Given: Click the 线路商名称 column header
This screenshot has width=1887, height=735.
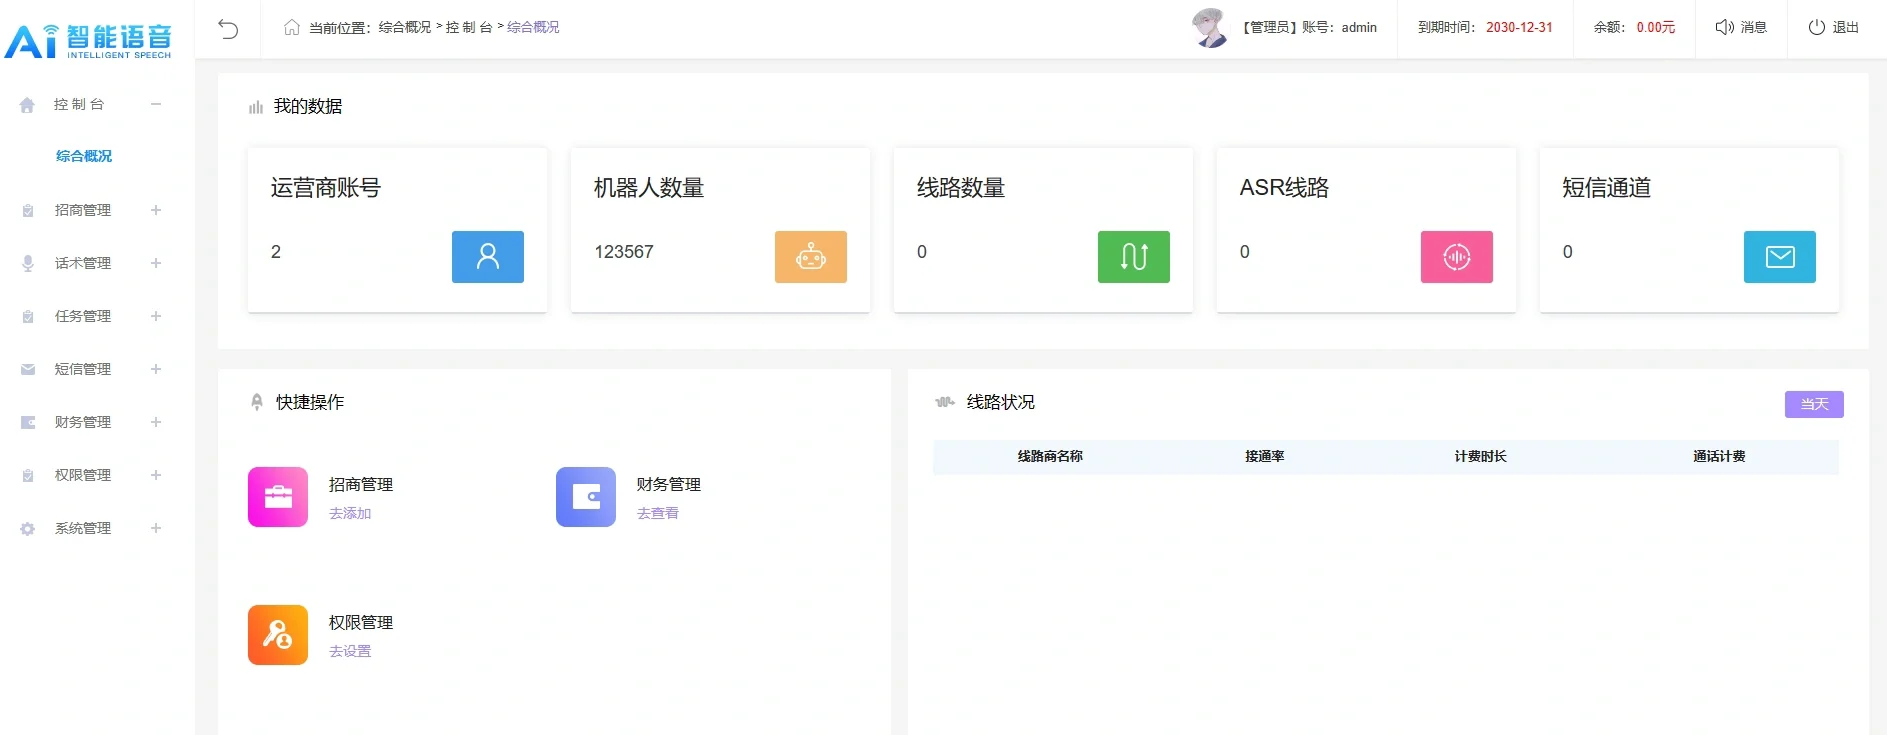Looking at the screenshot, I should [x=1050, y=456].
